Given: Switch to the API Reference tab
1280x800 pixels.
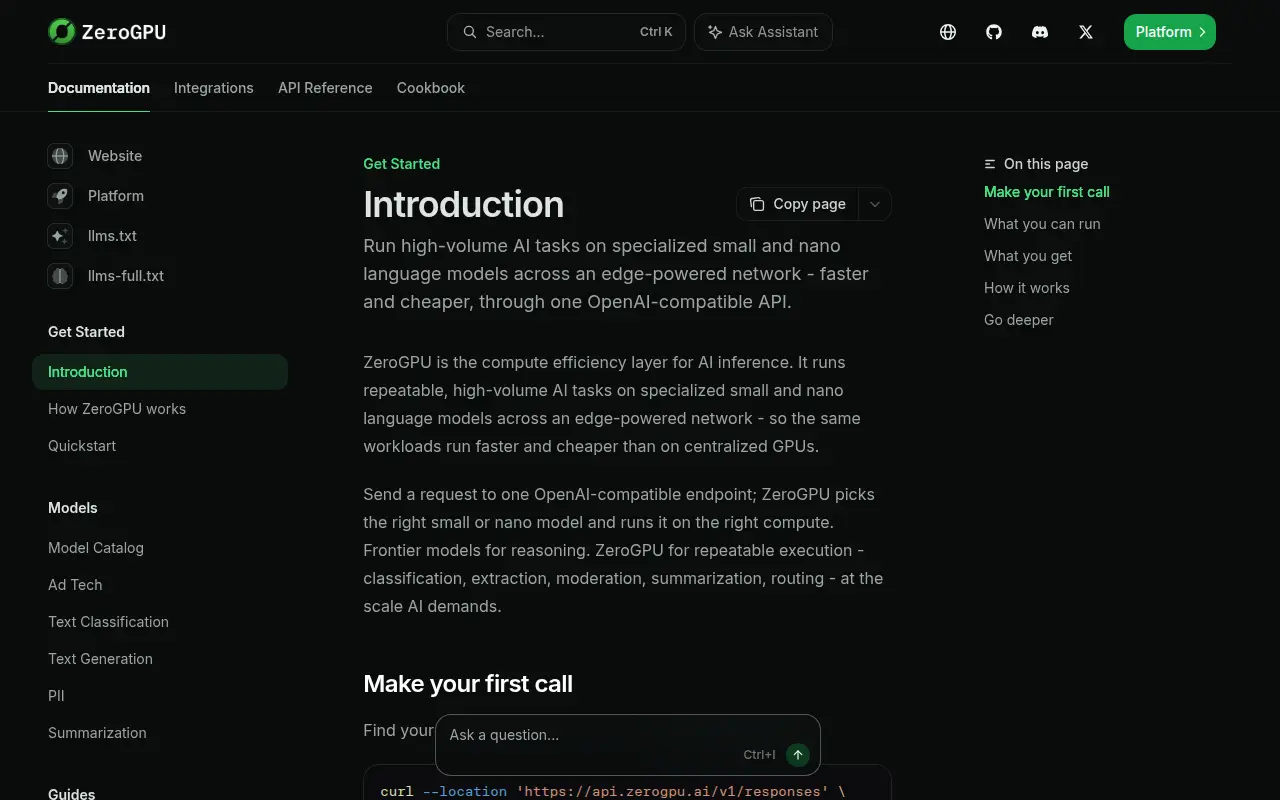Looking at the screenshot, I should [x=325, y=88].
